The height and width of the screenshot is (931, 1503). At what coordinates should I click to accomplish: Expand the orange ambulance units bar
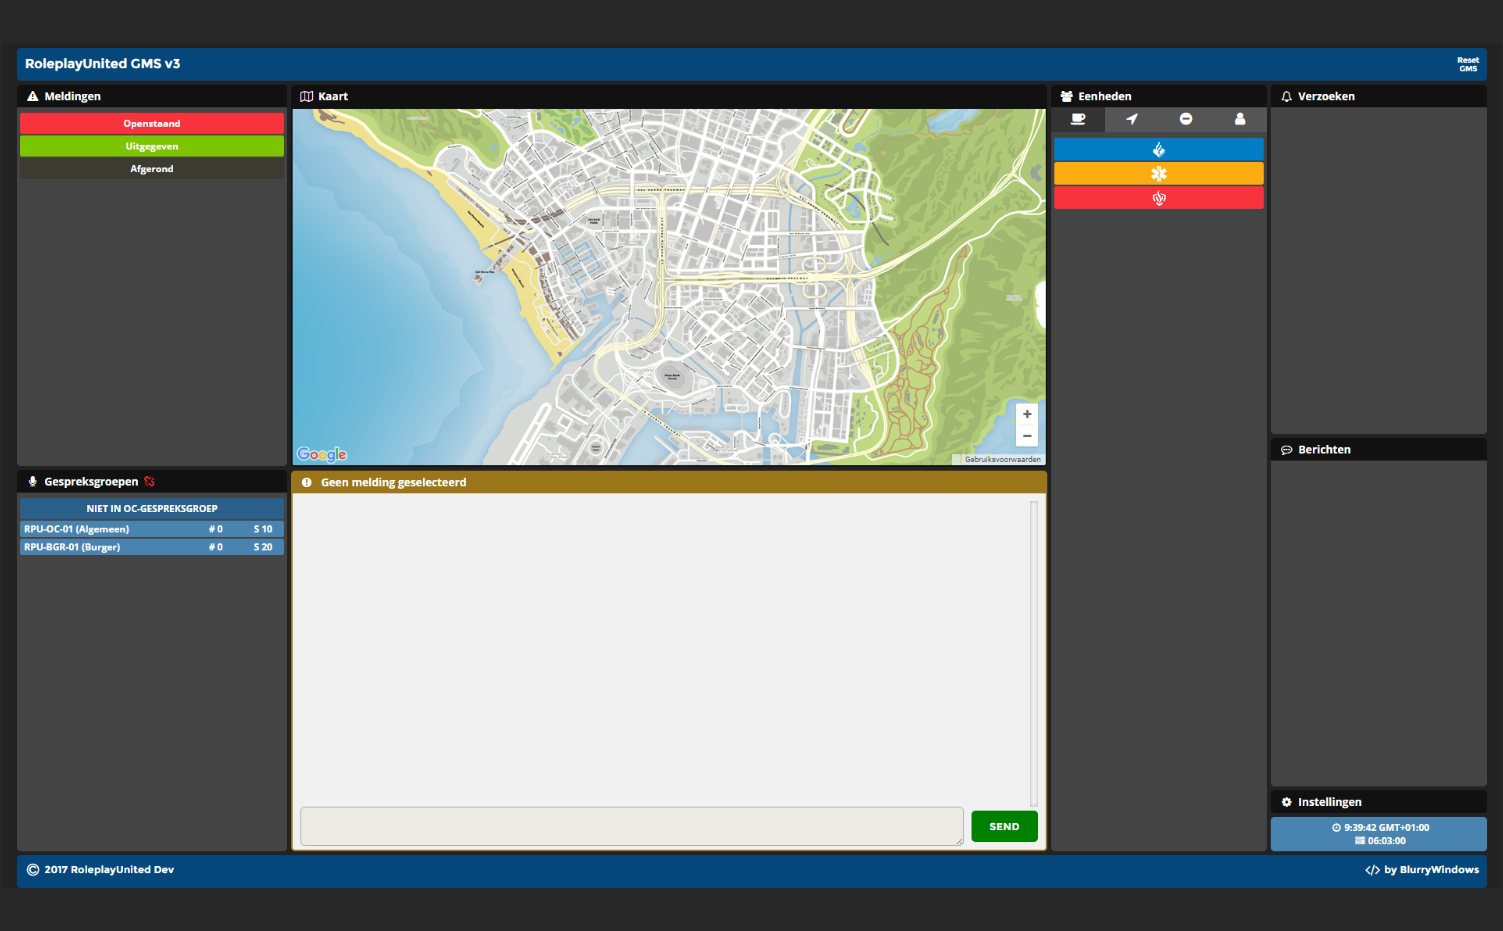tap(1158, 174)
